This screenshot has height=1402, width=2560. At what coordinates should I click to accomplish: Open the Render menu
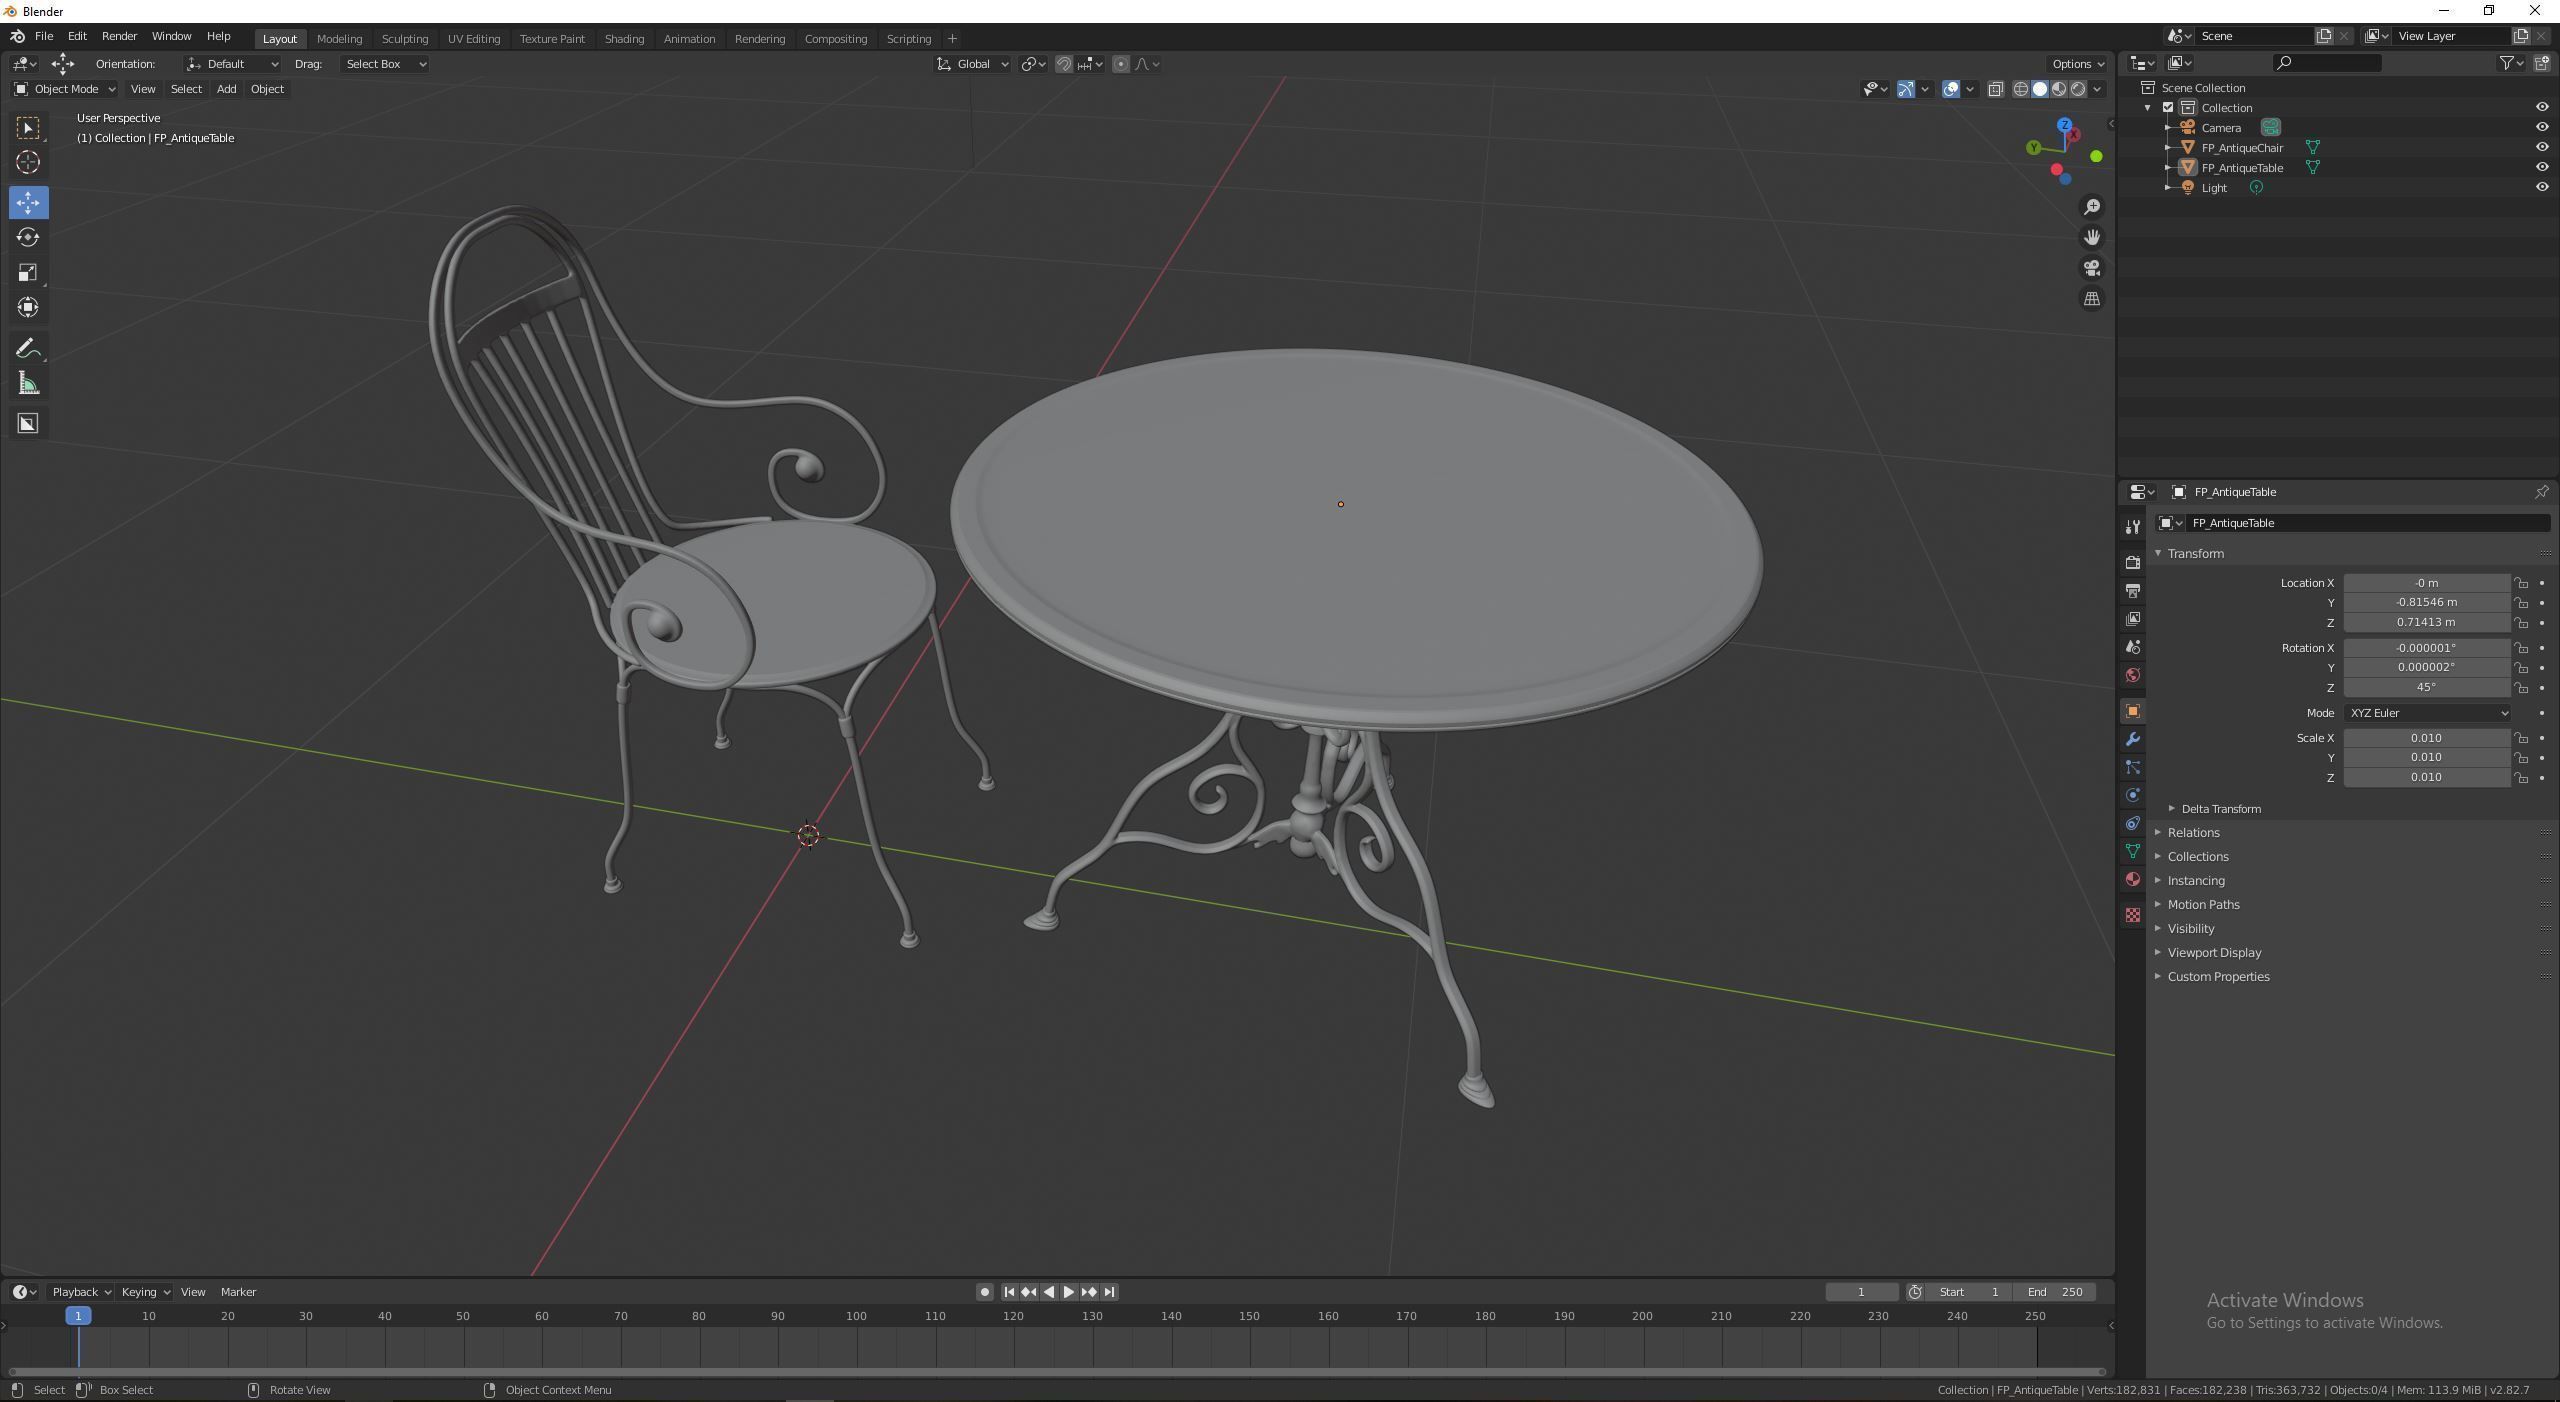[x=119, y=36]
